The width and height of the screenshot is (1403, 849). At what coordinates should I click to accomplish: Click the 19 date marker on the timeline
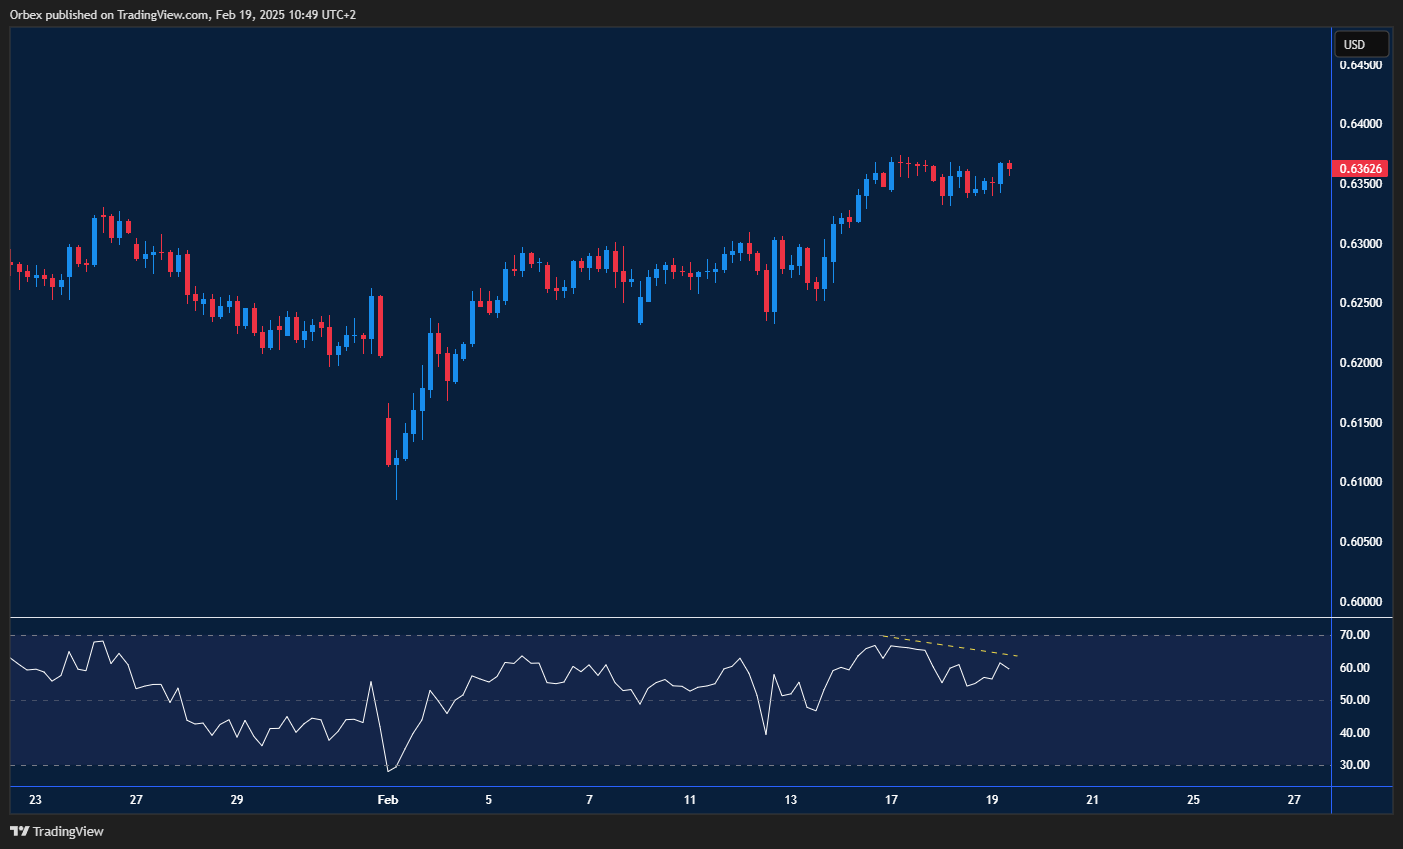pyautogui.click(x=991, y=800)
